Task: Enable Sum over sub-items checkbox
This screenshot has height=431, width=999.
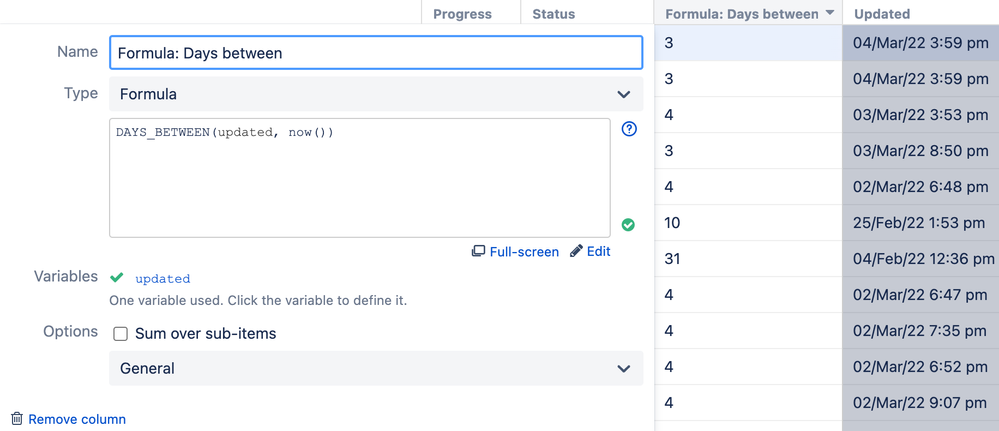Action: (121, 334)
